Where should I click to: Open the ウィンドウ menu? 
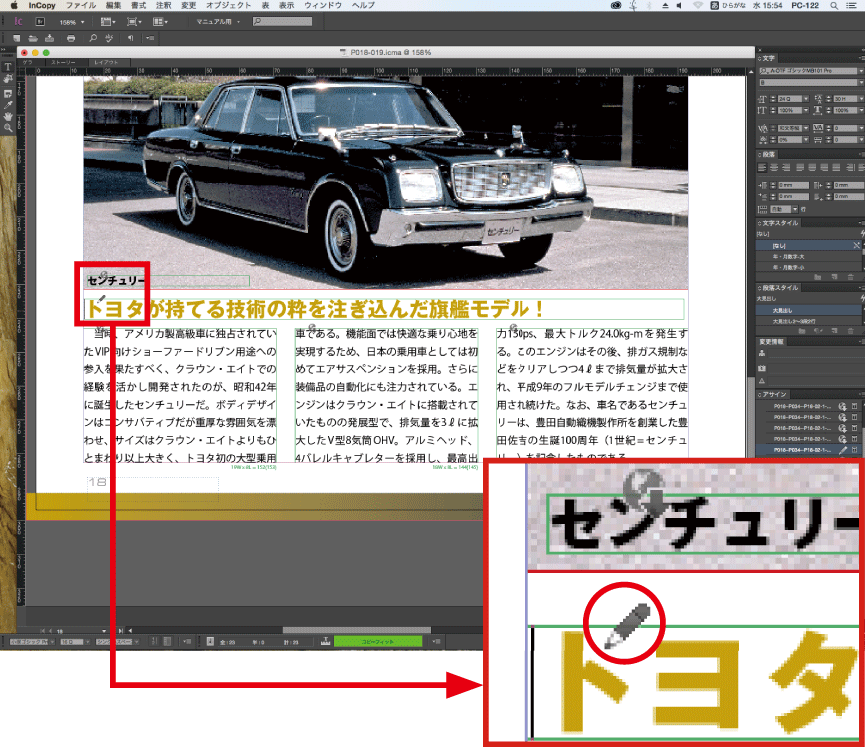click(x=323, y=5)
